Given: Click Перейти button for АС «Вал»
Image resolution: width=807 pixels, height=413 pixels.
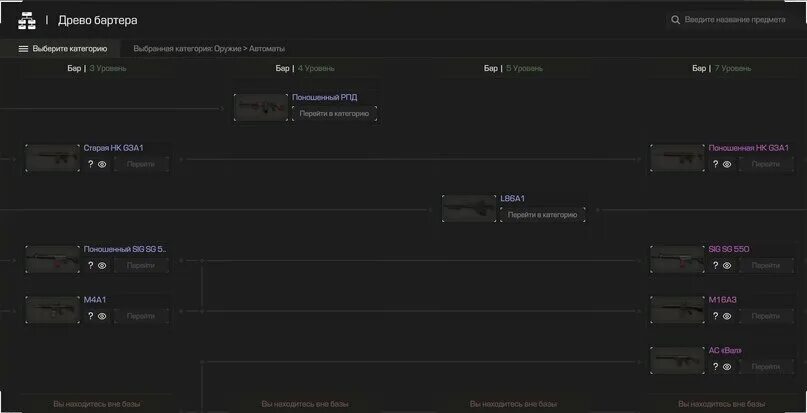Looking at the screenshot, I should (766, 367).
